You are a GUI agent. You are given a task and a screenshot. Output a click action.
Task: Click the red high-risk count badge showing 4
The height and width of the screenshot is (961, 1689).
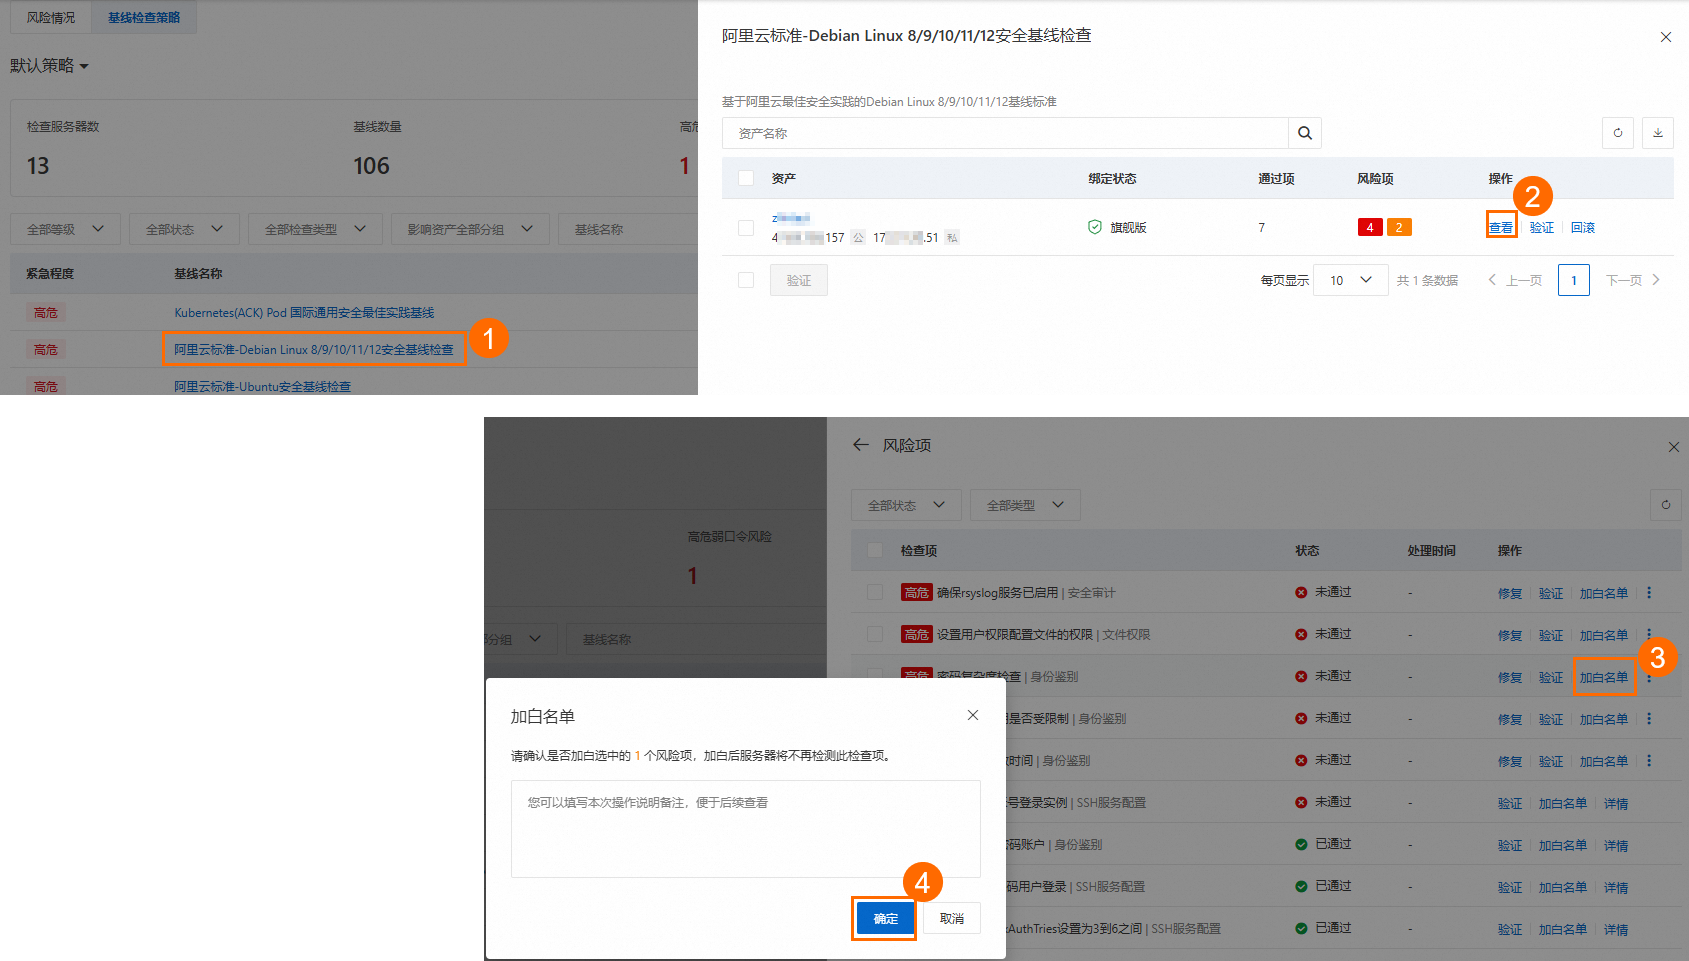click(x=1370, y=227)
